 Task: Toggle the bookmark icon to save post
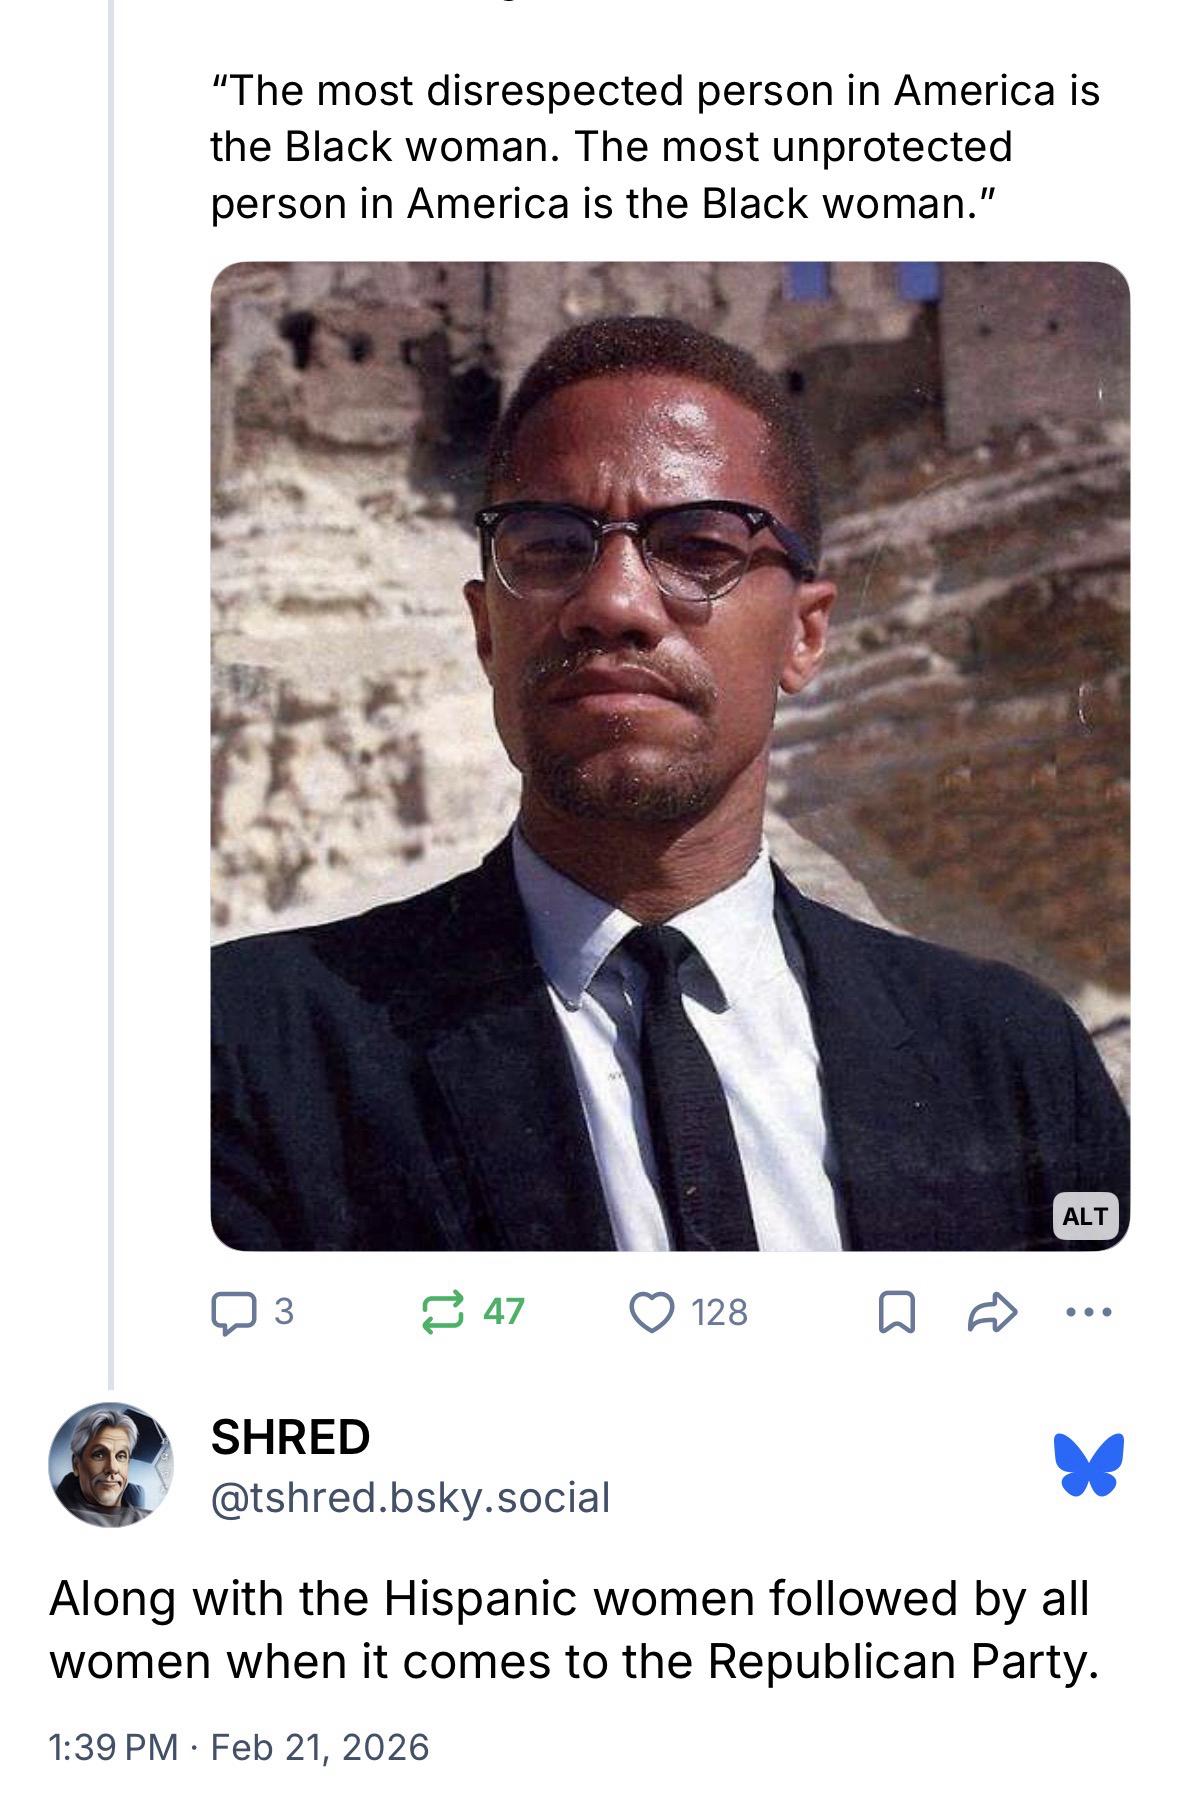click(x=896, y=1312)
